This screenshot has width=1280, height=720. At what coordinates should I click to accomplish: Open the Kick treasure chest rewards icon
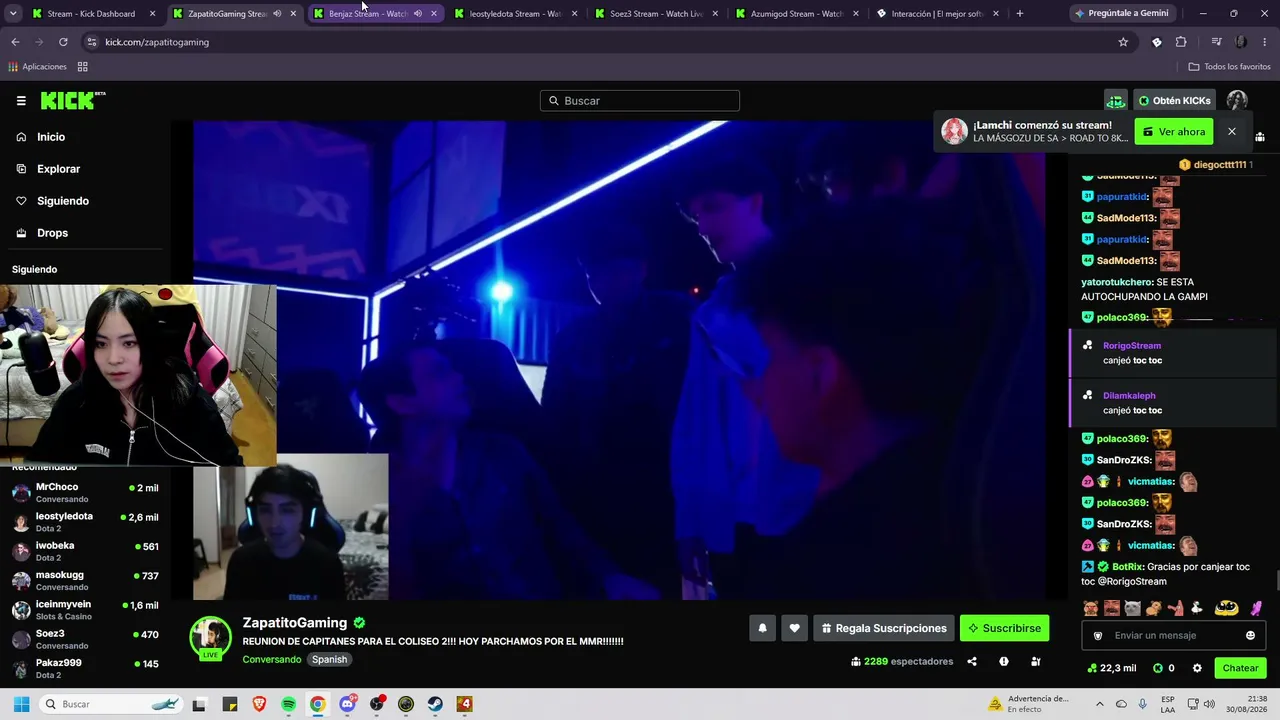click(1116, 101)
